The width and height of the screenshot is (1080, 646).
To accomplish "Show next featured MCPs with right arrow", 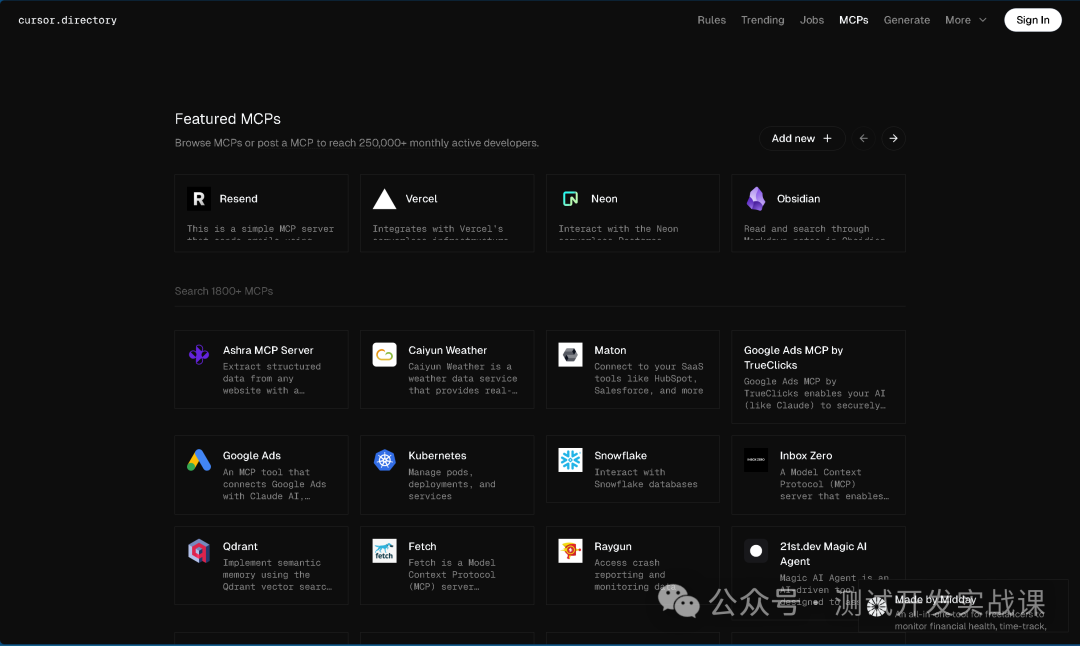I will click(893, 138).
